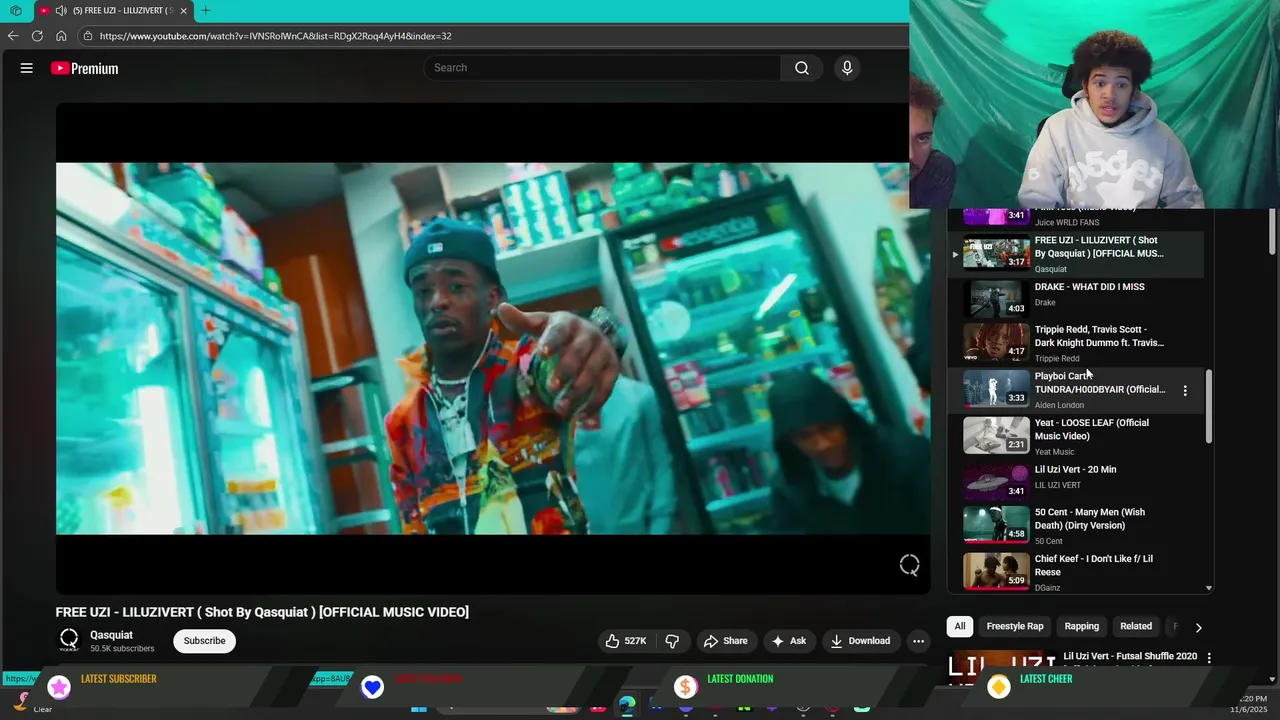This screenshot has height=720, width=1280.
Task: Start voice search with the microphone
Action: [847, 68]
